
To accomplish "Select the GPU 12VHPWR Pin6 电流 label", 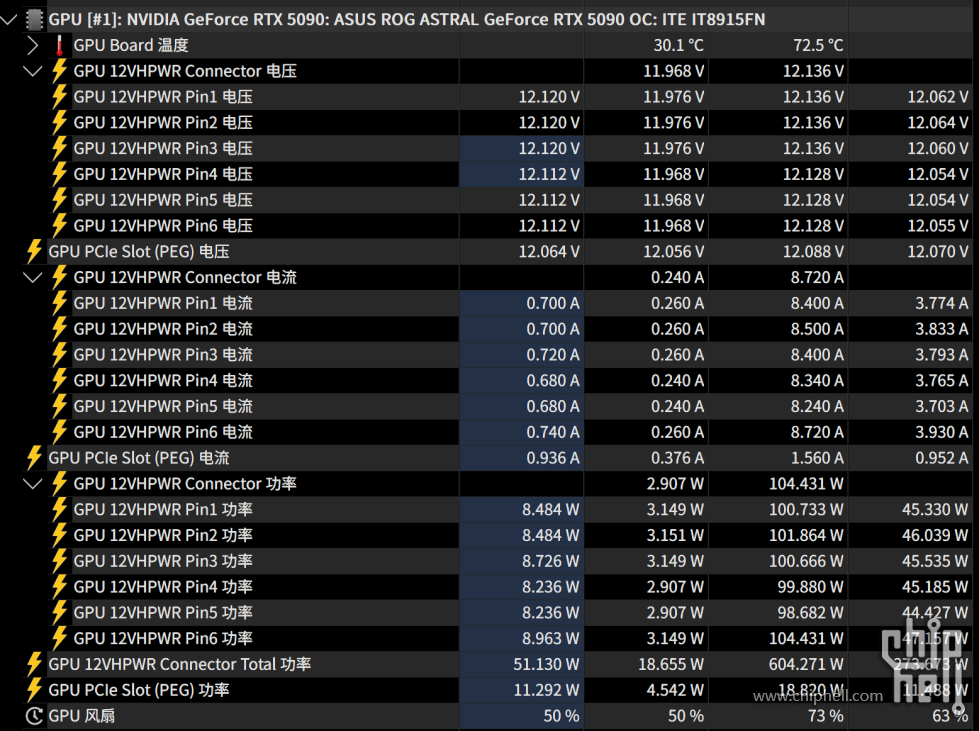I will [163, 432].
